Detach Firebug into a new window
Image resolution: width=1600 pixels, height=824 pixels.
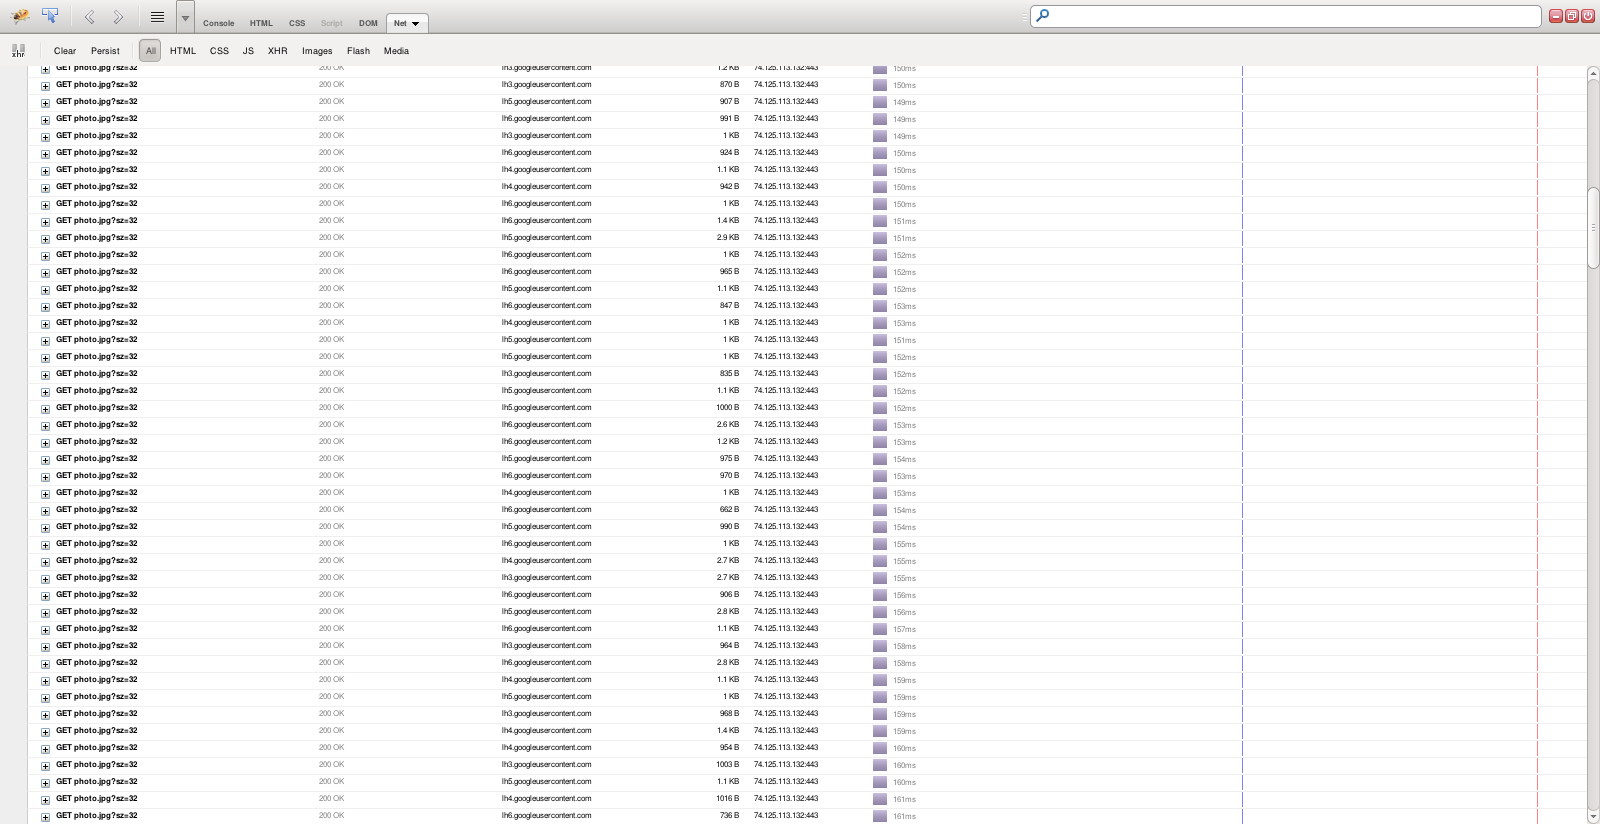point(1571,16)
